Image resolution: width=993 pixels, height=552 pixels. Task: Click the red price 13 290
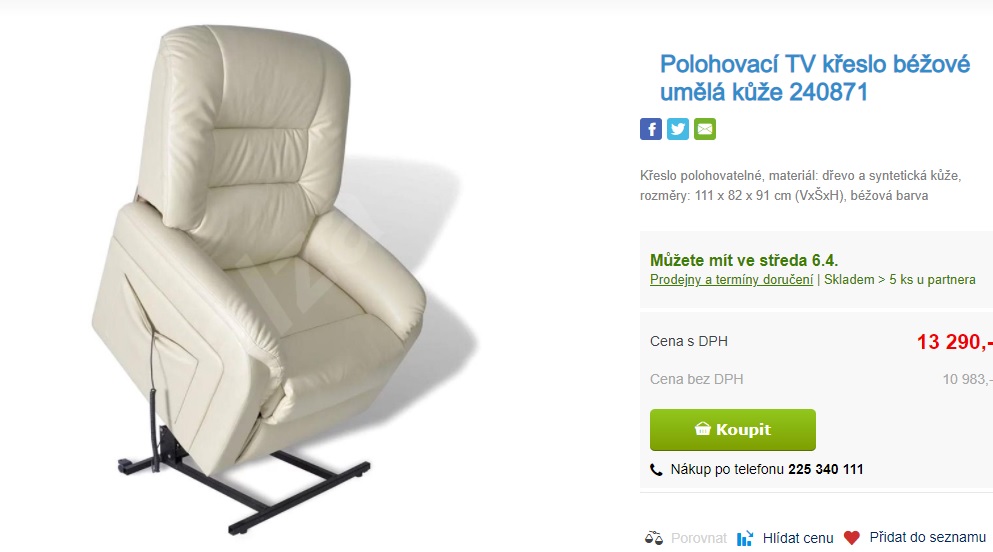pos(954,342)
